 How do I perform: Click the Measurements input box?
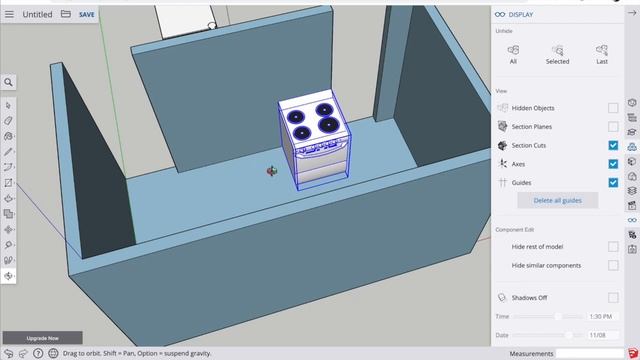(x=590, y=353)
